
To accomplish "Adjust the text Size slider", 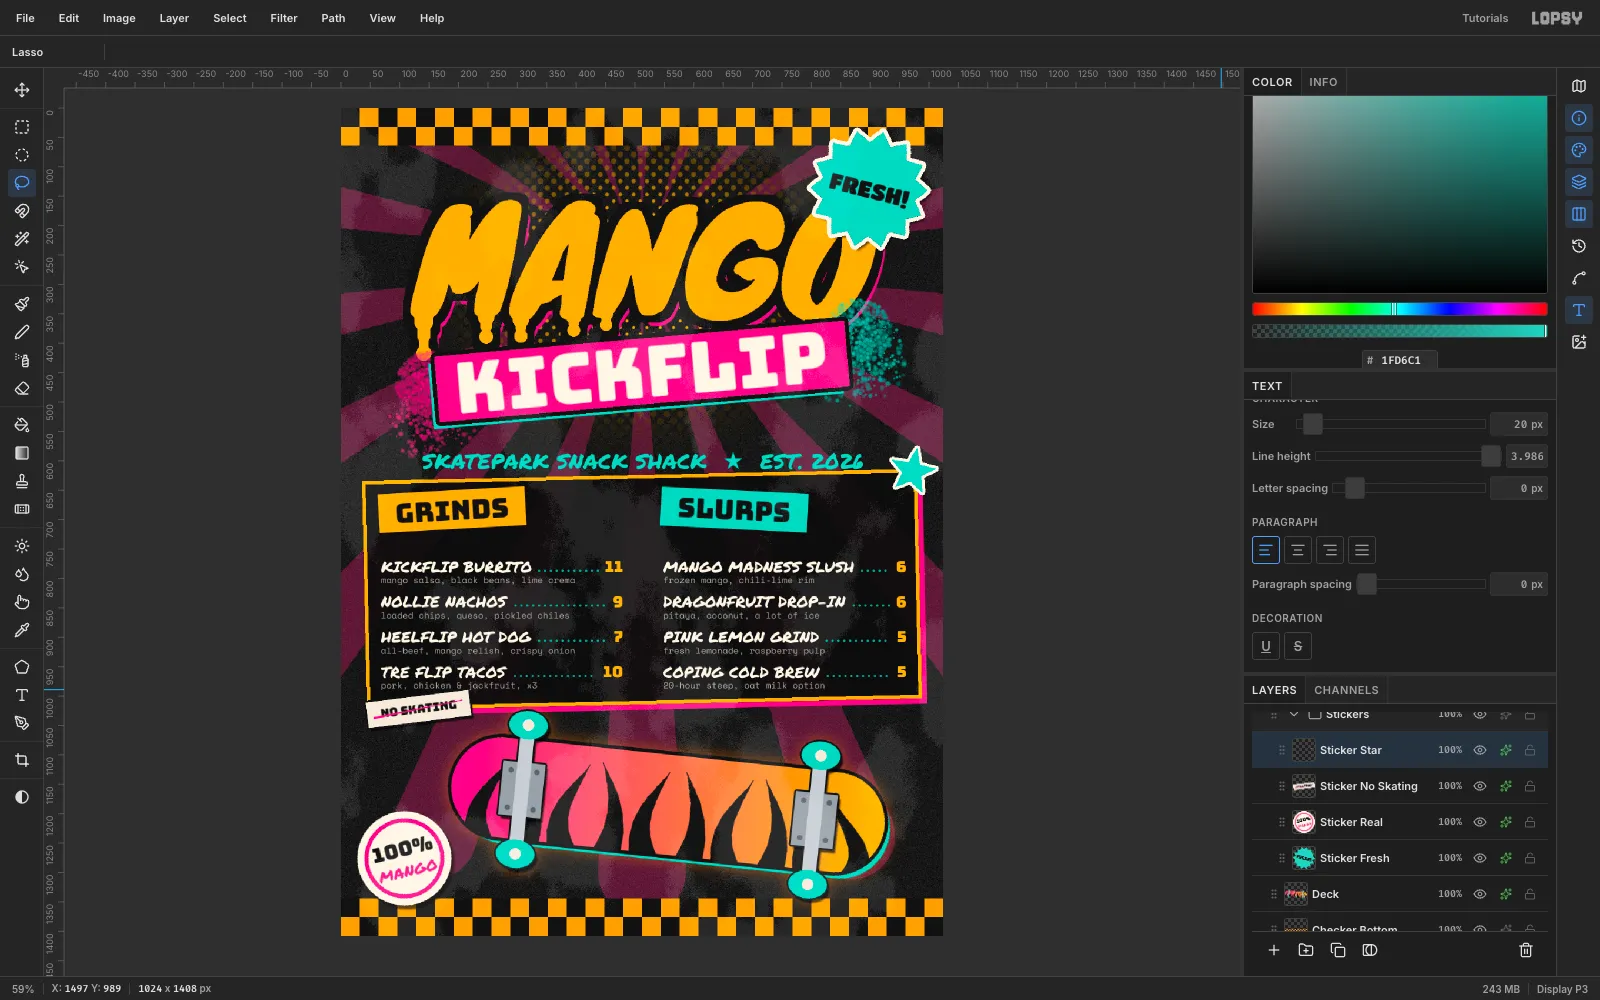I will [1391, 424].
